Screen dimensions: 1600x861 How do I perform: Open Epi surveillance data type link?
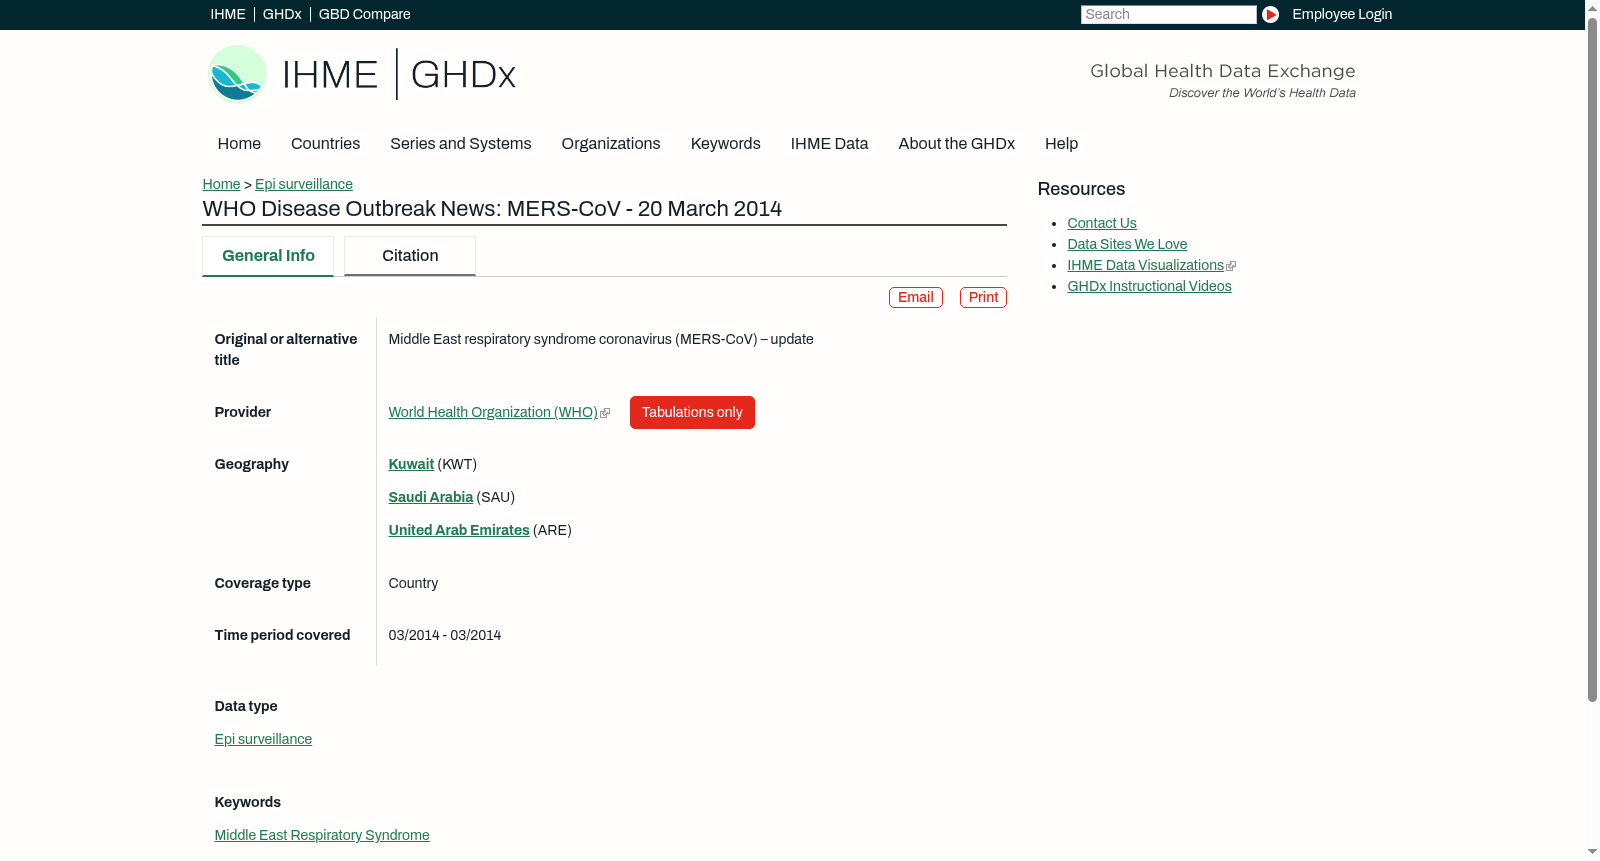263,739
